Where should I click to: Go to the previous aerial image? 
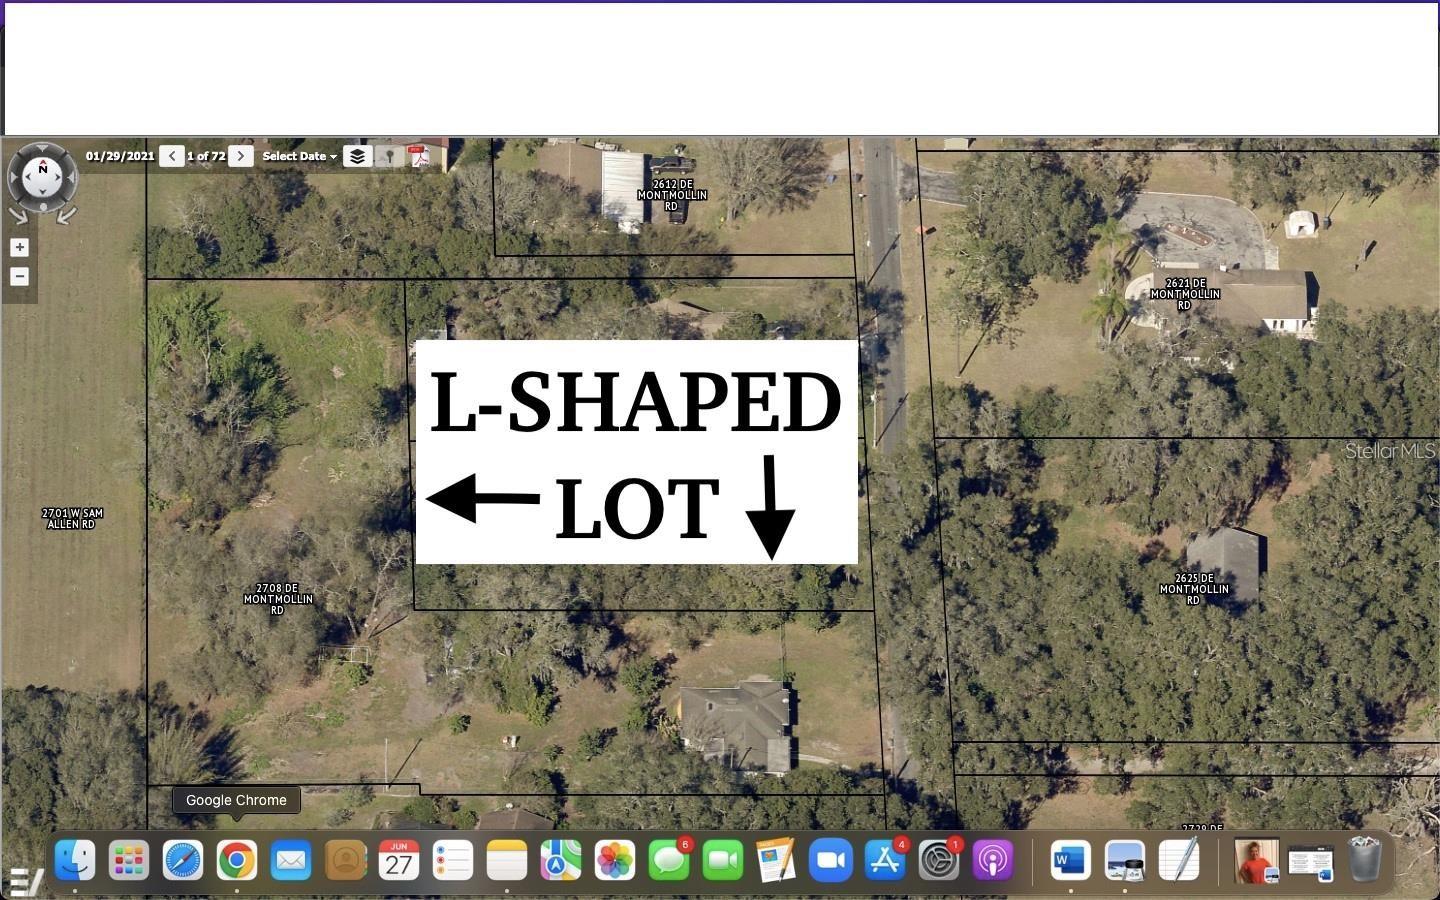tap(172, 156)
